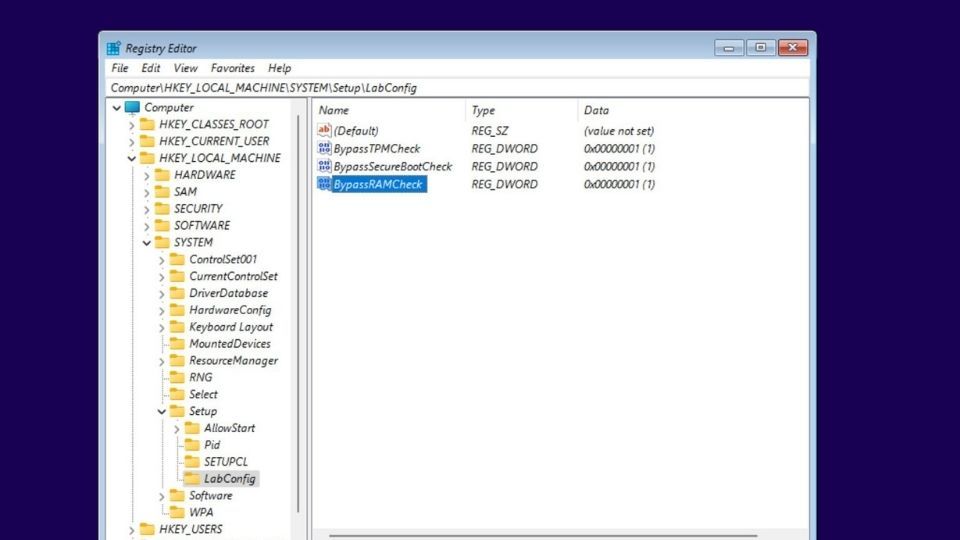This screenshot has height=540, width=960.
Task: Click the HKEY_LOCAL_MACHINE folder icon
Action: pos(147,158)
